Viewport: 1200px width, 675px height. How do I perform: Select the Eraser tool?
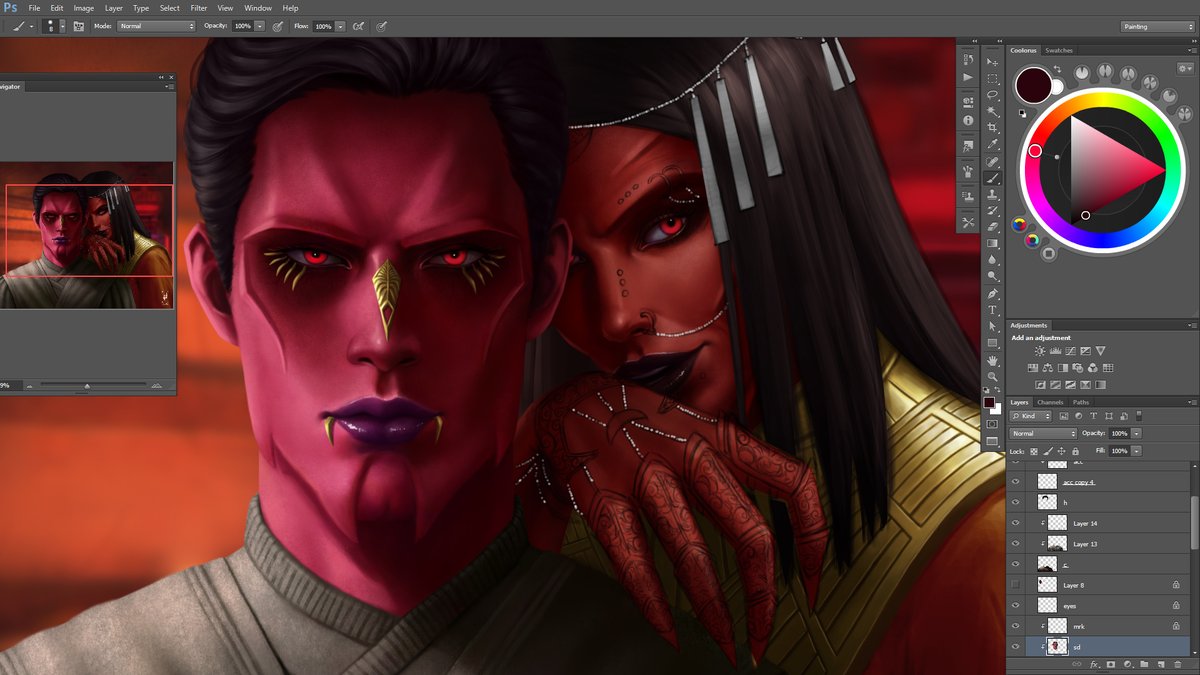(992, 227)
